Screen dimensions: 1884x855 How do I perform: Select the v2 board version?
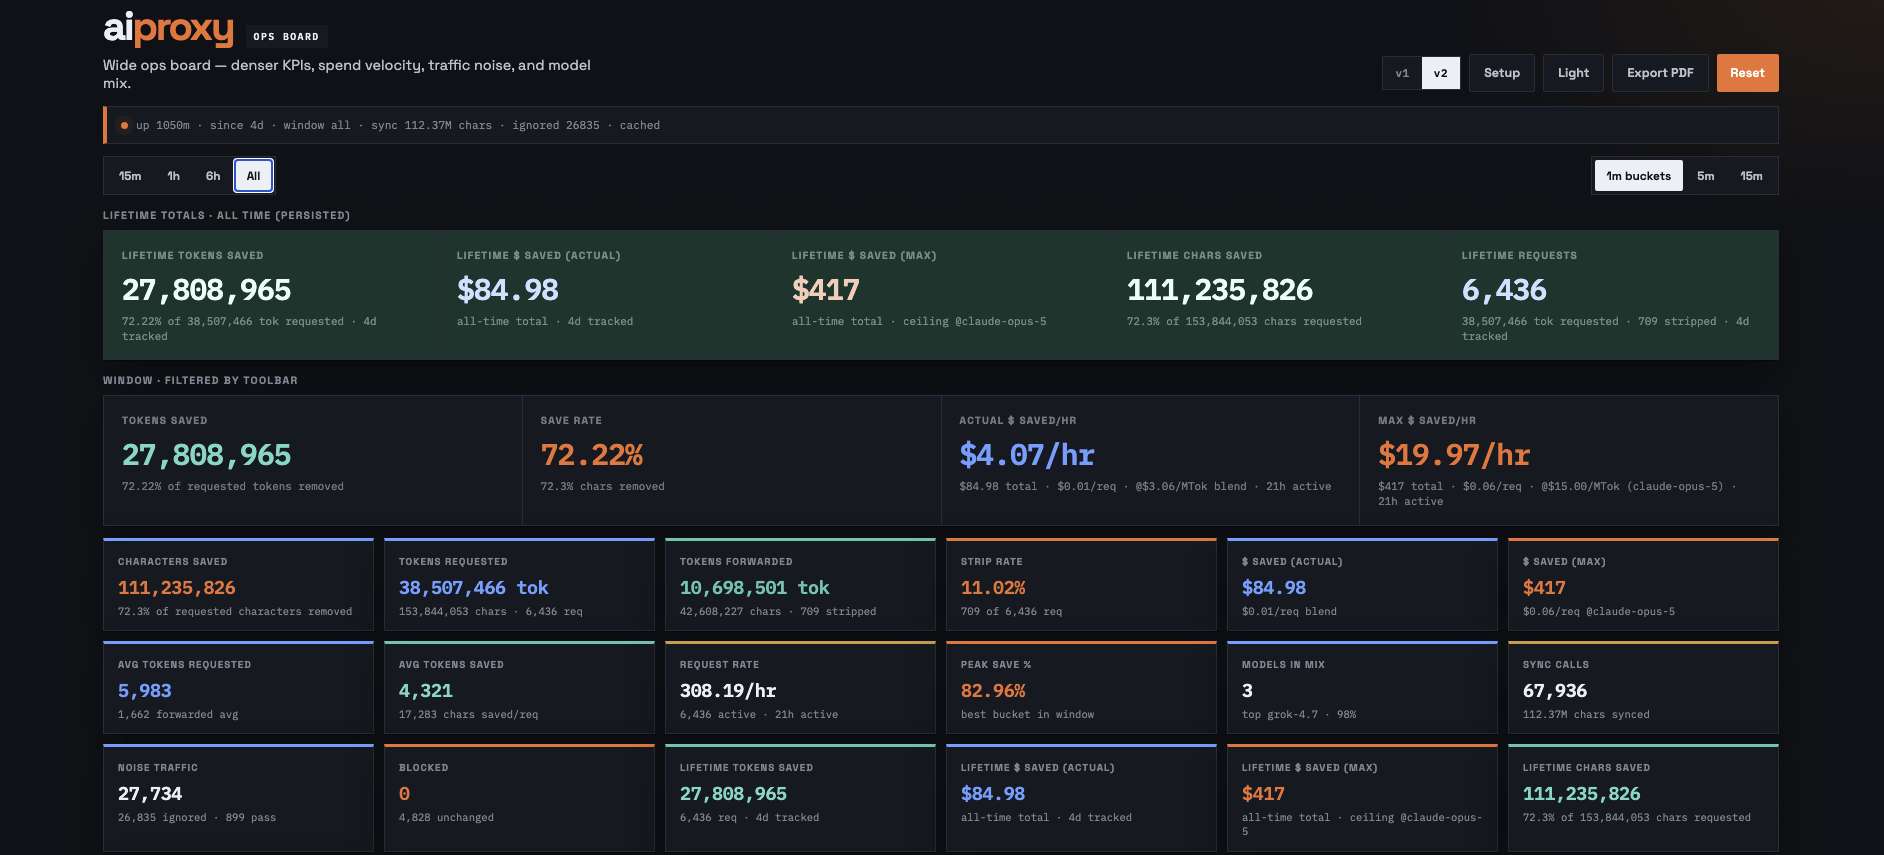click(x=1440, y=73)
